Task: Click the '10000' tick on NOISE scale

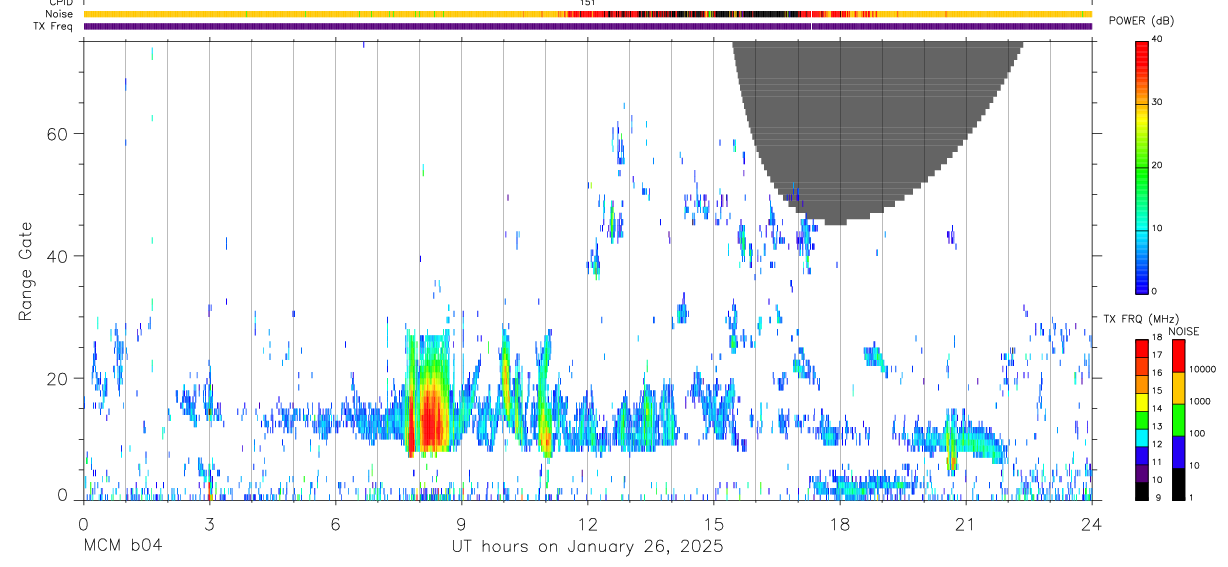Action: click(1202, 369)
